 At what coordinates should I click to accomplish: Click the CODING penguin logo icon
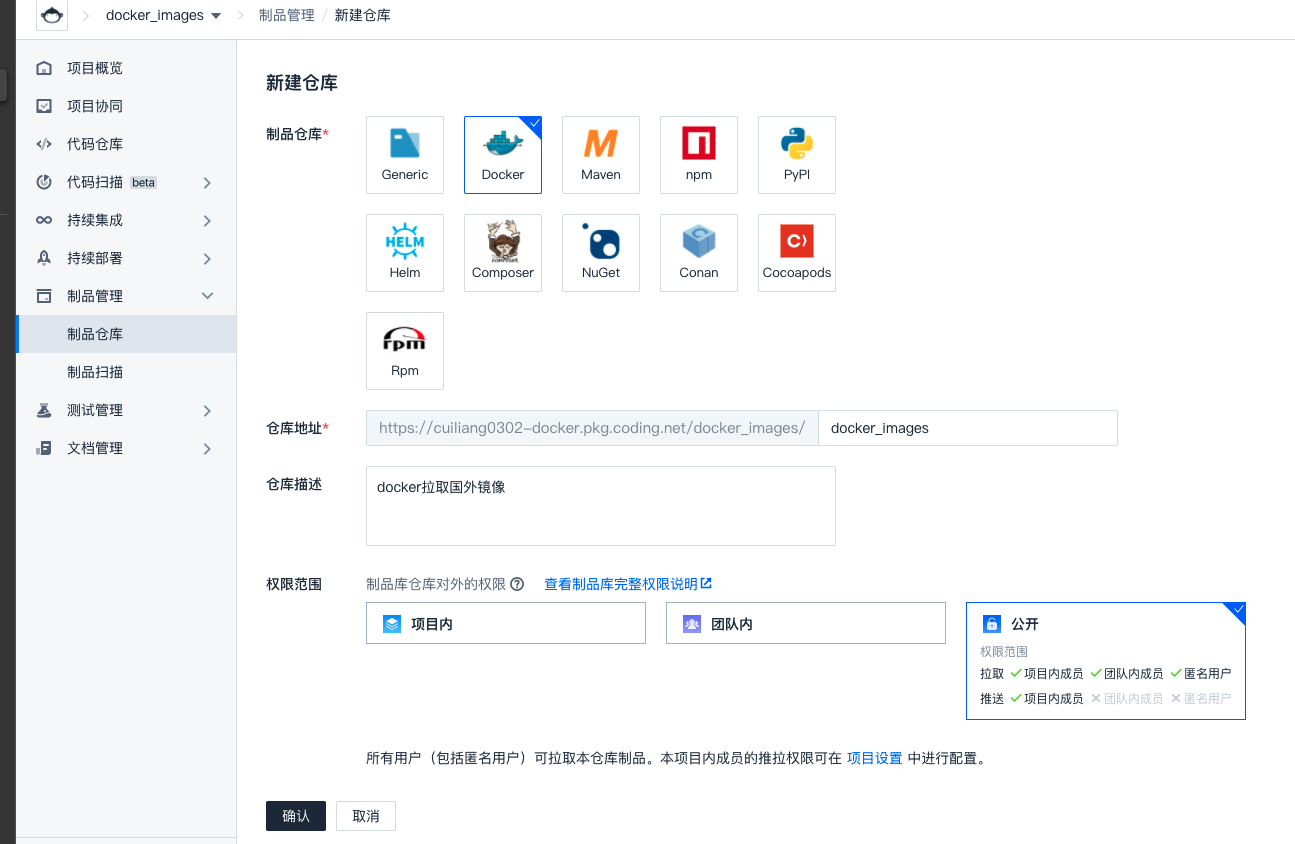[52, 15]
